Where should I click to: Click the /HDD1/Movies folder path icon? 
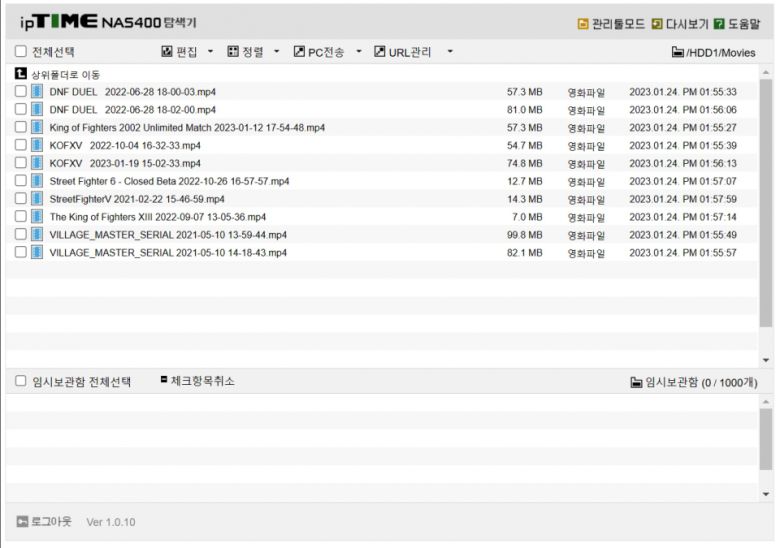click(x=677, y=52)
